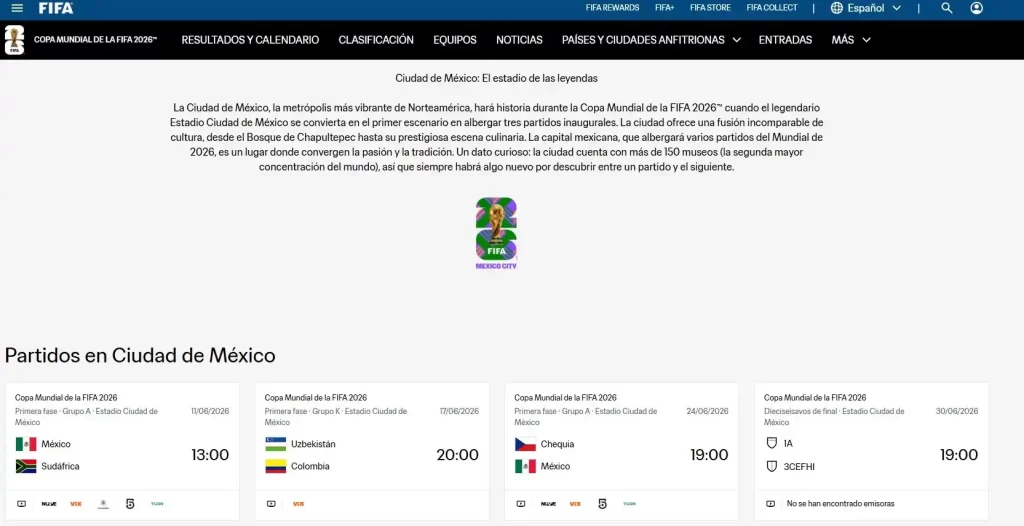The image size is (1024, 526).
Task: Click Mexico flag in Chequia vs México card
Action: click(x=525, y=467)
